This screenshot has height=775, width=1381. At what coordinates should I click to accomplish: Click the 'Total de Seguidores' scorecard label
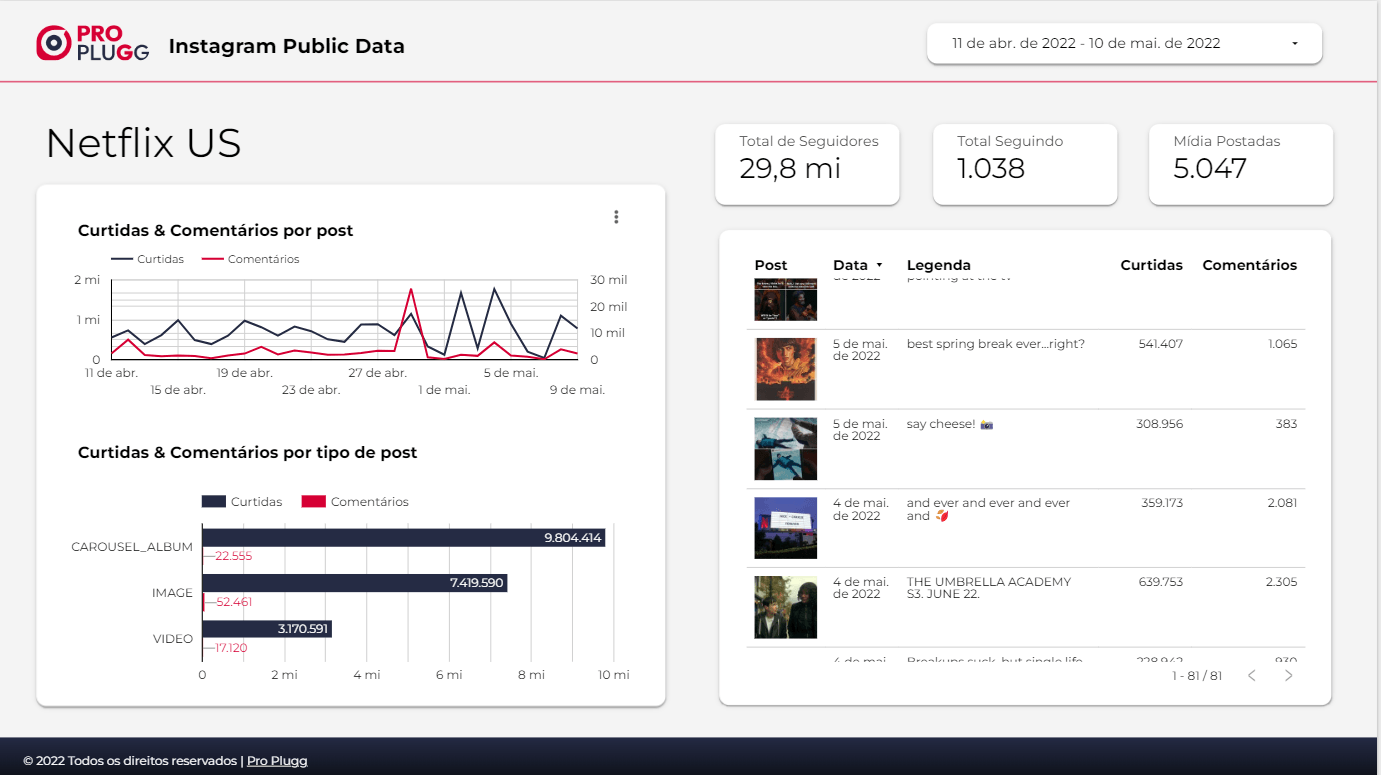click(x=809, y=142)
